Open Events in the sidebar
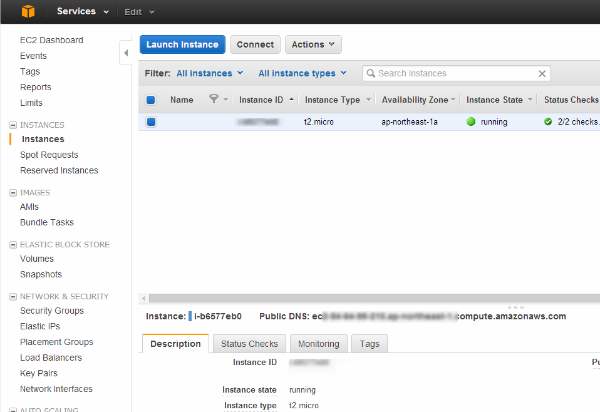Viewport: 600px width, 412px height. coord(33,56)
